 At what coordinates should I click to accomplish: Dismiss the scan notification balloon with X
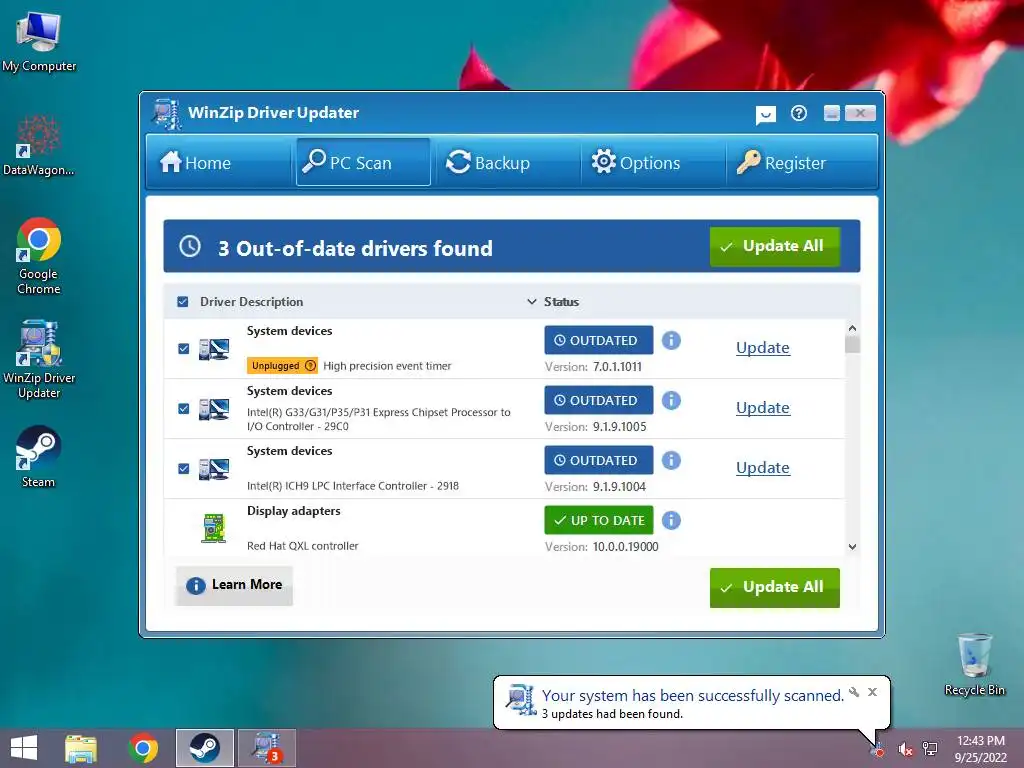click(872, 692)
